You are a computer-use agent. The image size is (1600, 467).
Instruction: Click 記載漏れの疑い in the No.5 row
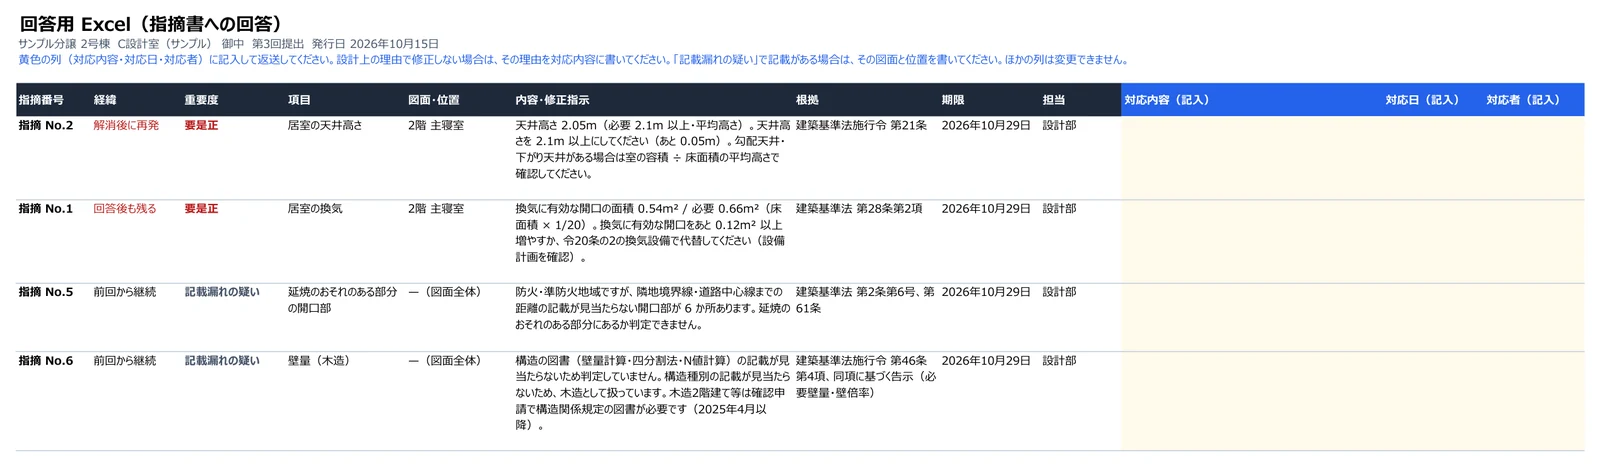click(x=222, y=292)
